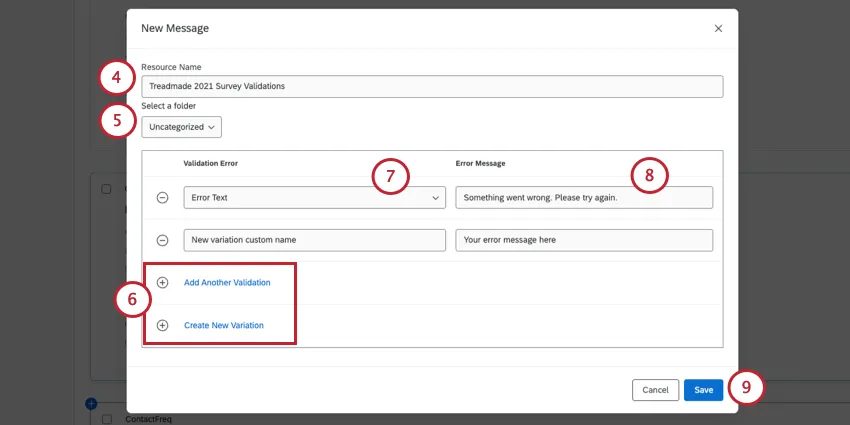Click the 'Your error message here' field
This screenshot has width=850, height=425.
[x=583, y=240]
